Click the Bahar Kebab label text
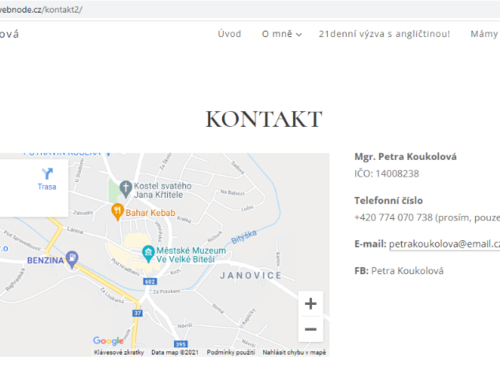Viewport: 500px width, 375px height. [x=150, y=213]
